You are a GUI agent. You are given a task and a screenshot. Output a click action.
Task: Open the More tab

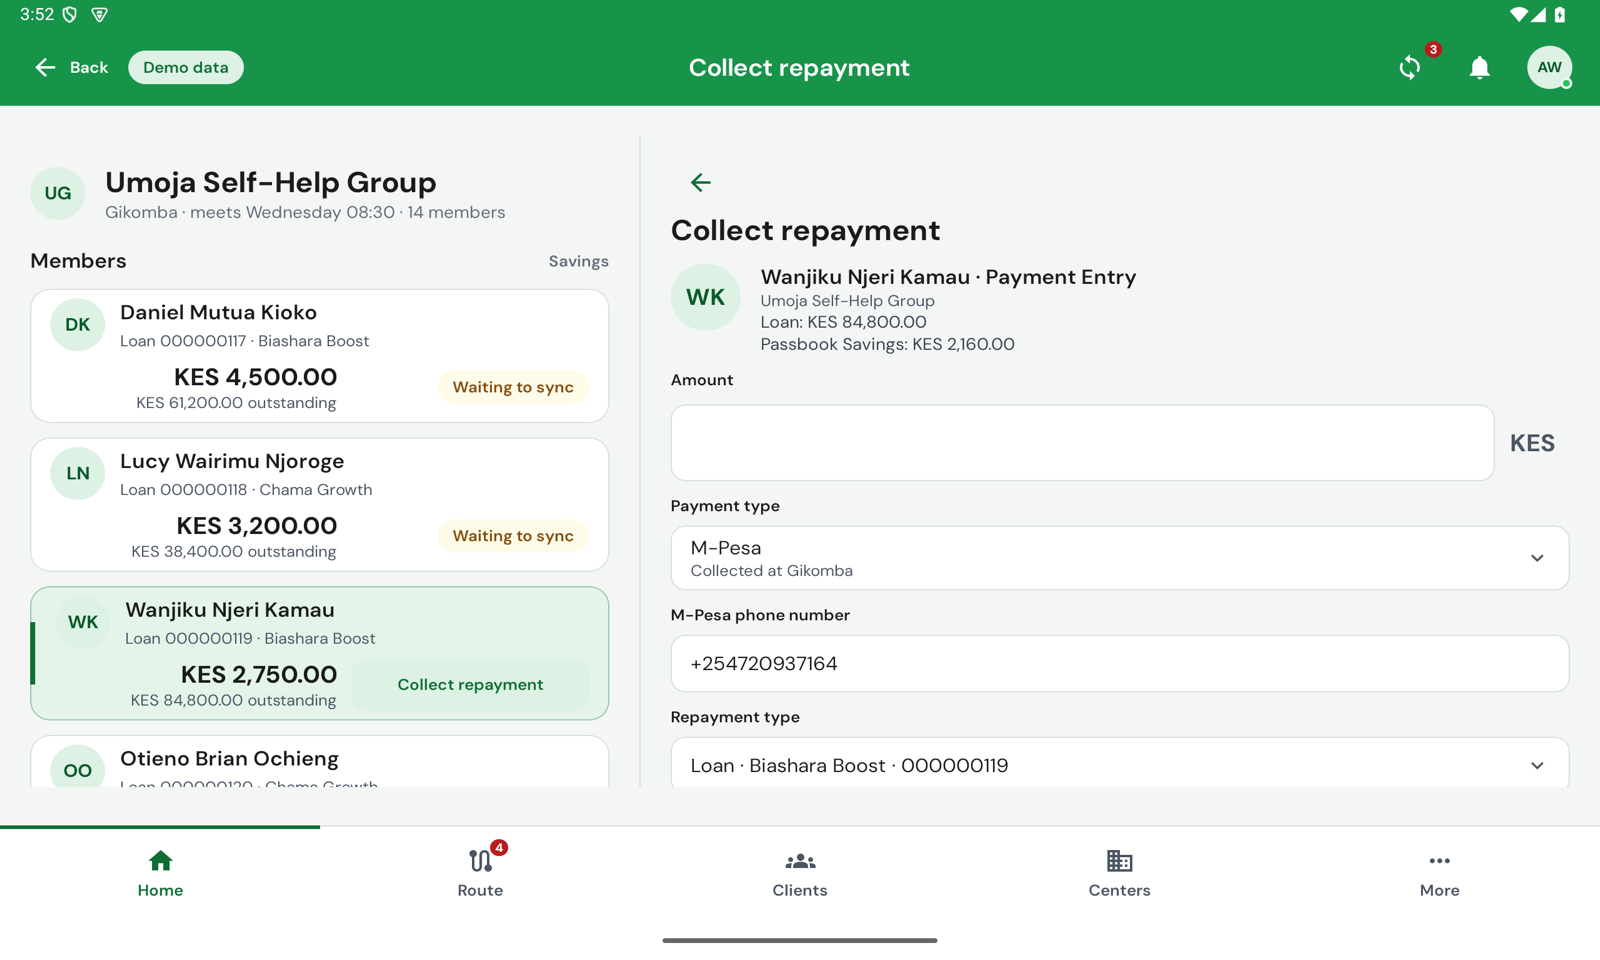point(1440,873)
